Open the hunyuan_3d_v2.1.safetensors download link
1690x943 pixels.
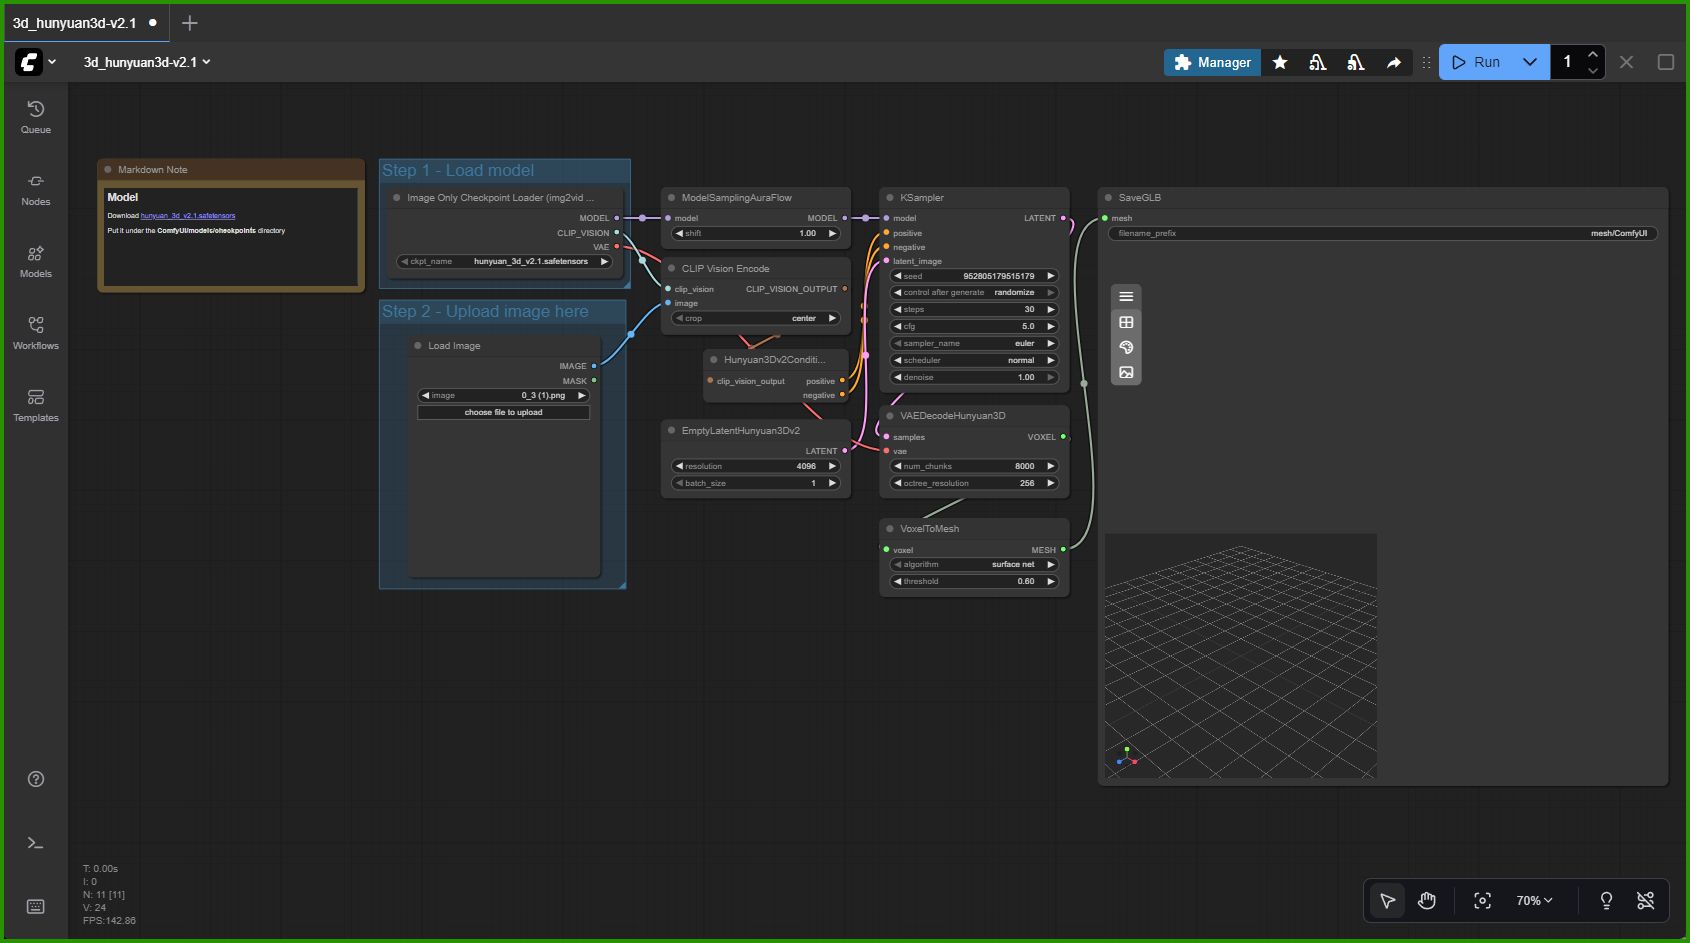[x=188, y=216]
